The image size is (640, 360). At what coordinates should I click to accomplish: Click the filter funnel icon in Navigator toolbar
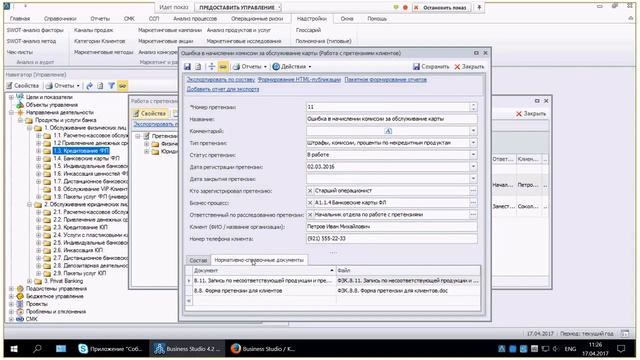[111, 86]
